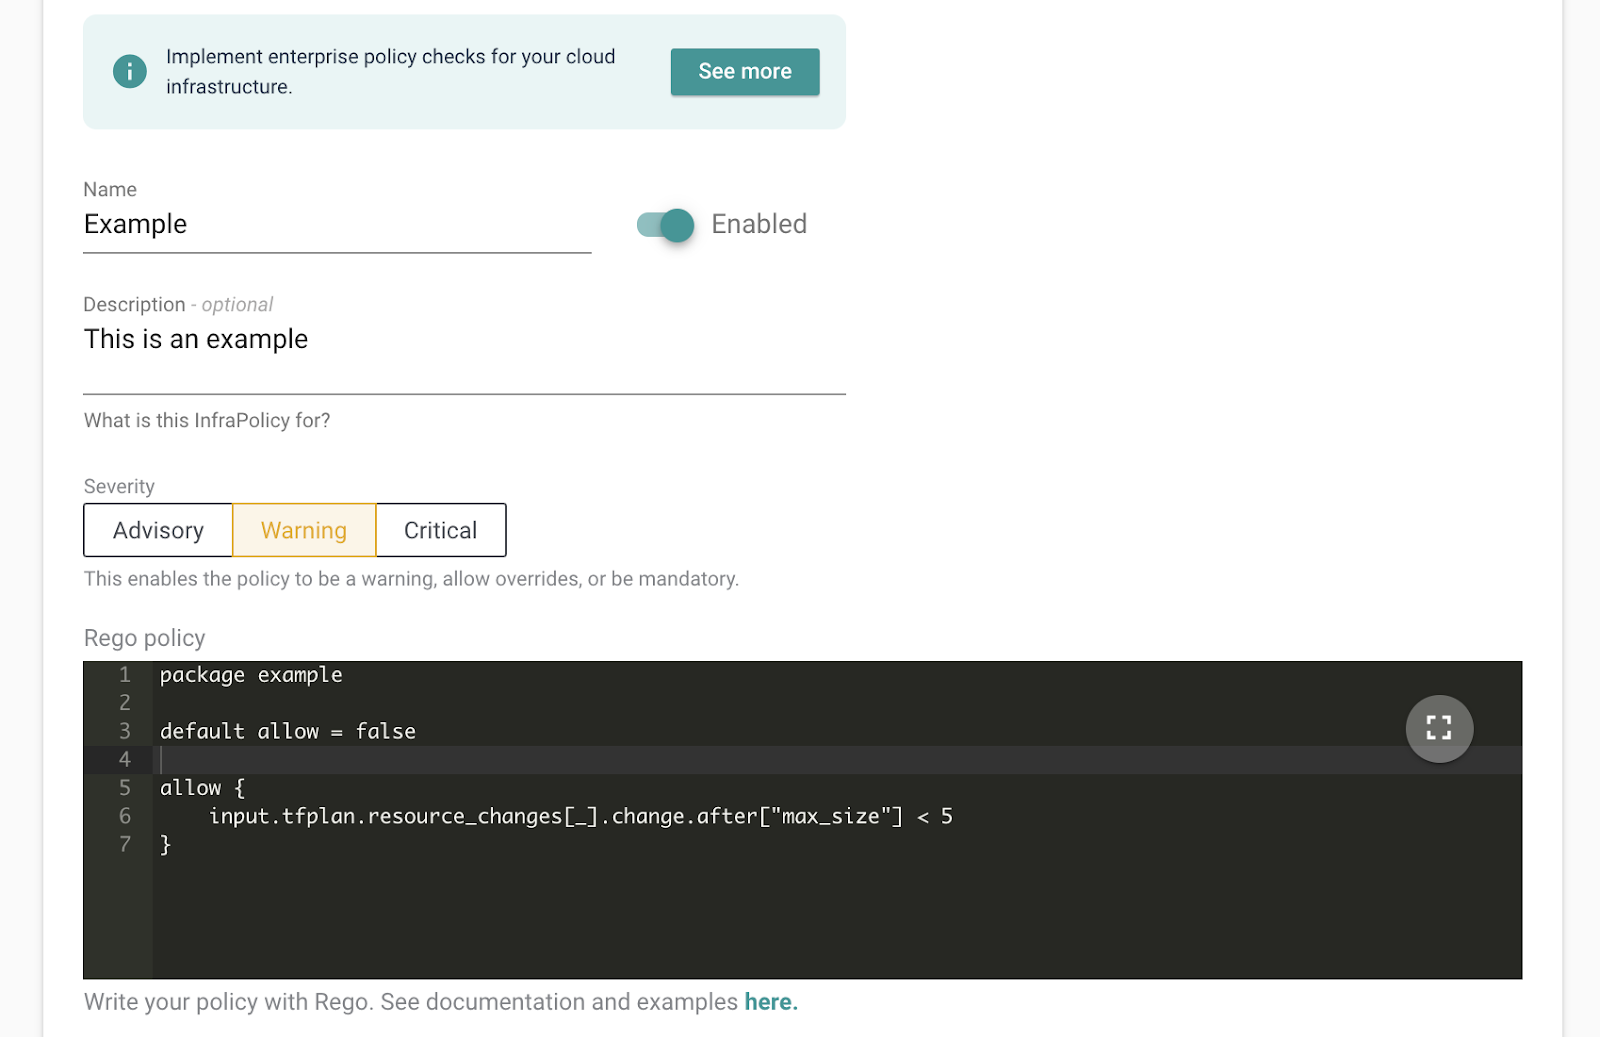Click the max_size rule line in editor
This screenshot has height=1037, width=1600.
click(x=580, y=816)
